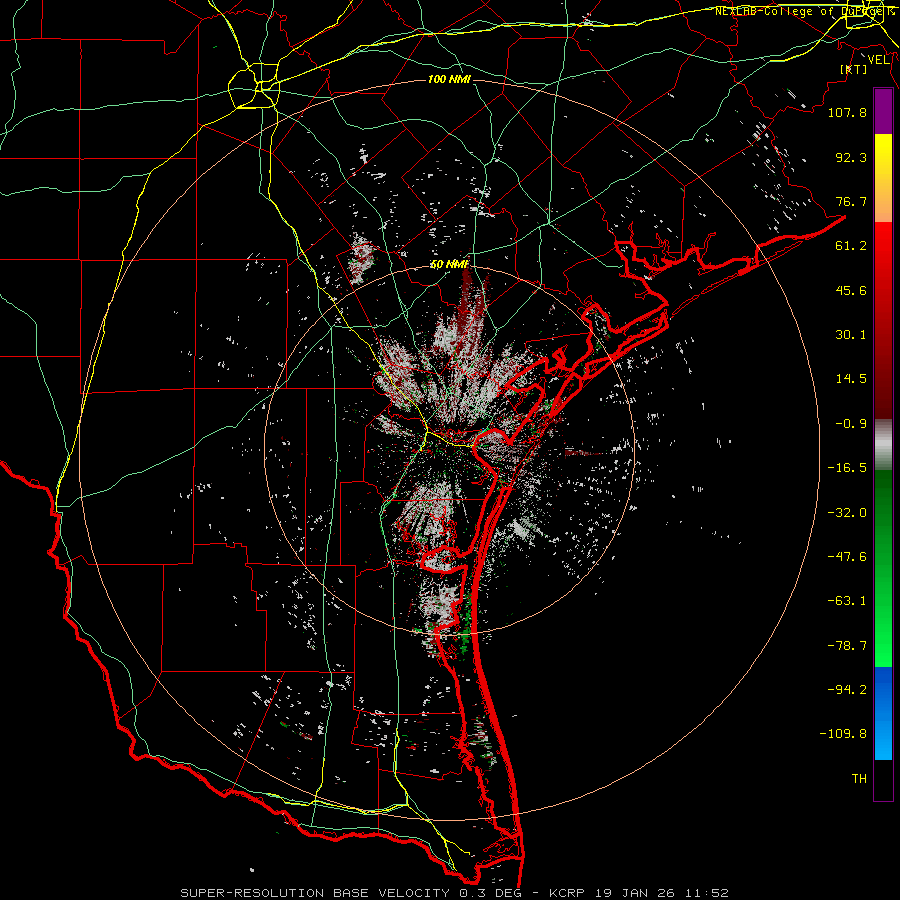
Task: Select the -47.6 velocity scale value
Action: click(847, 557)
